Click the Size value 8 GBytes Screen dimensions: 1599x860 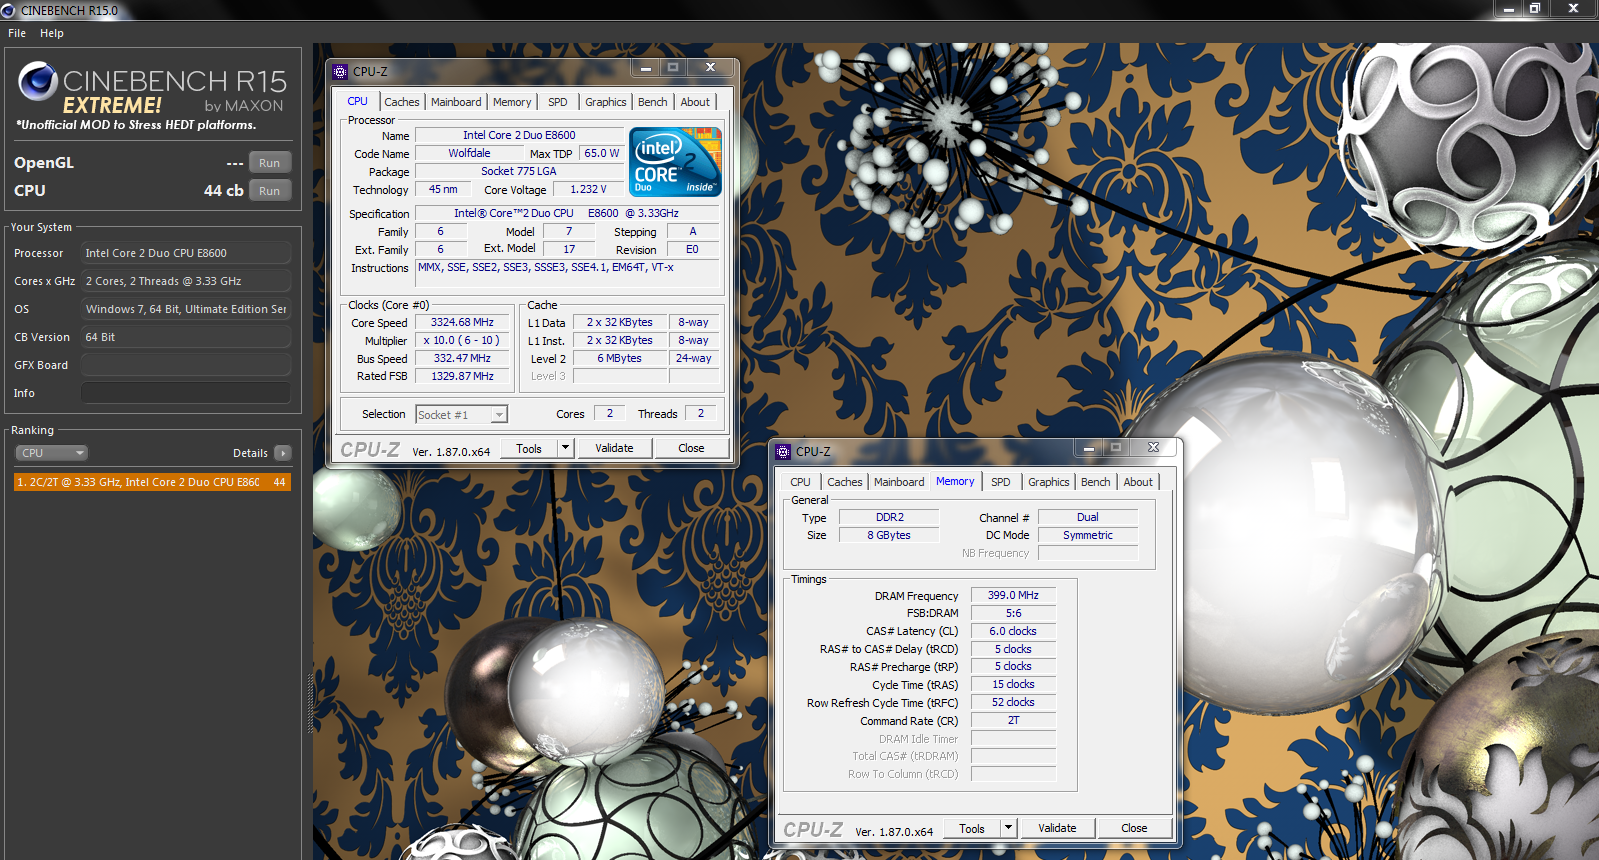[x=889, y=535]
